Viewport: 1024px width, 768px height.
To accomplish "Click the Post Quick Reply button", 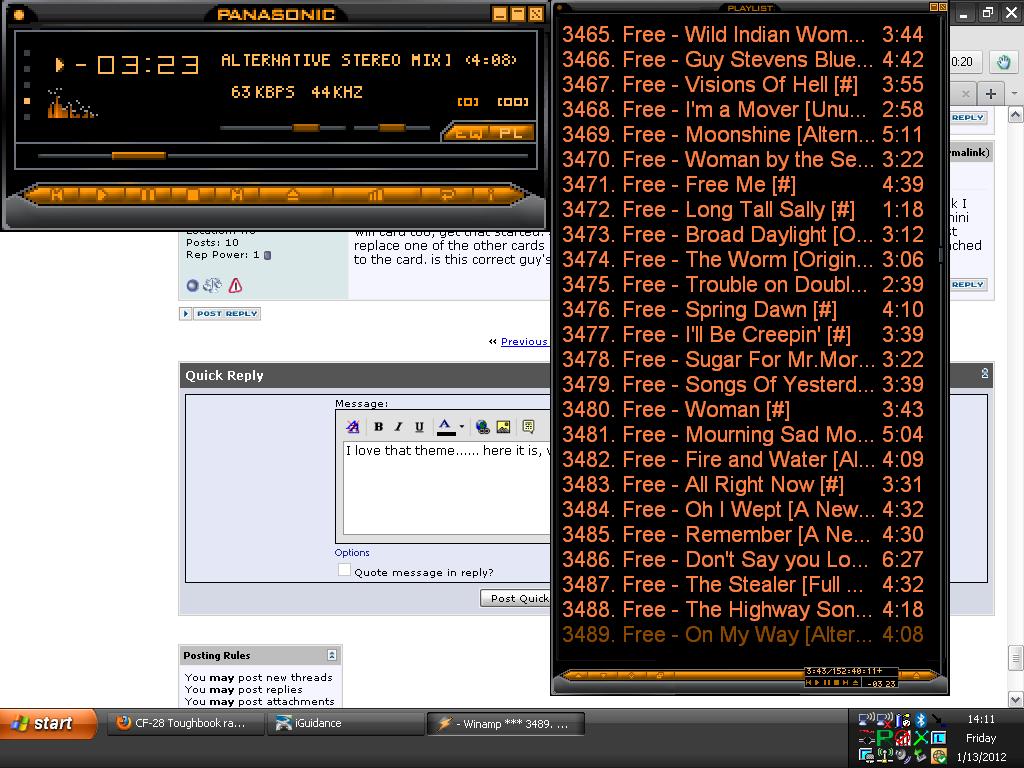I will click(516, 598).
